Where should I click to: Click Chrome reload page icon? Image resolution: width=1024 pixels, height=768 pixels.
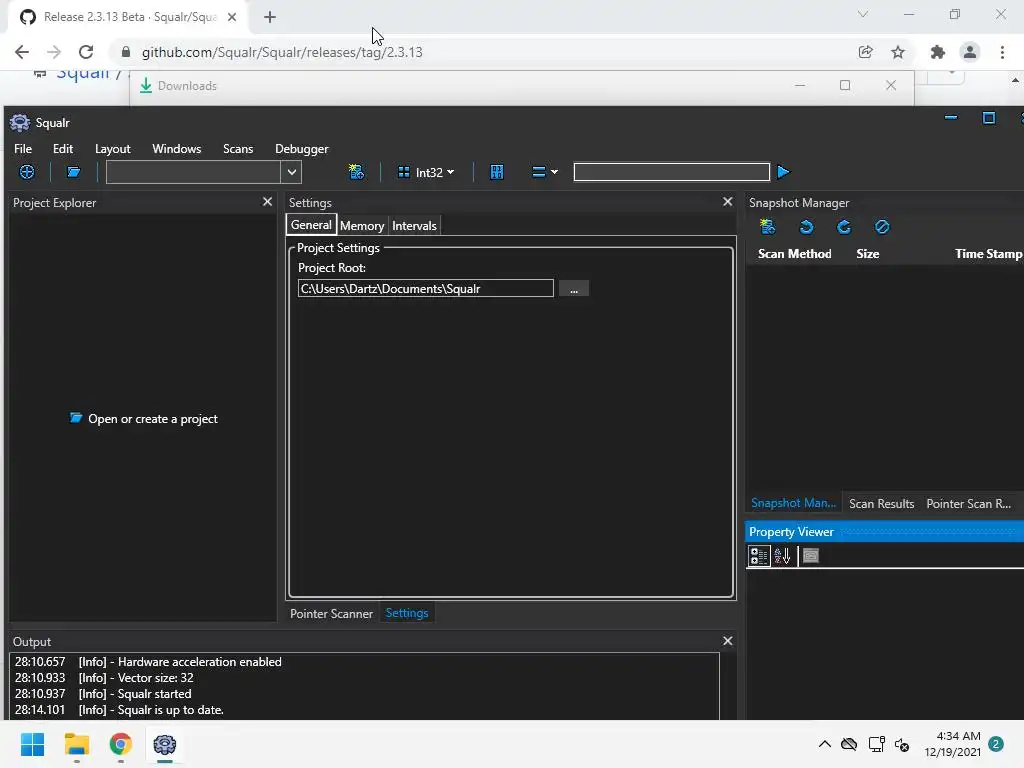(x=86, y=52)
